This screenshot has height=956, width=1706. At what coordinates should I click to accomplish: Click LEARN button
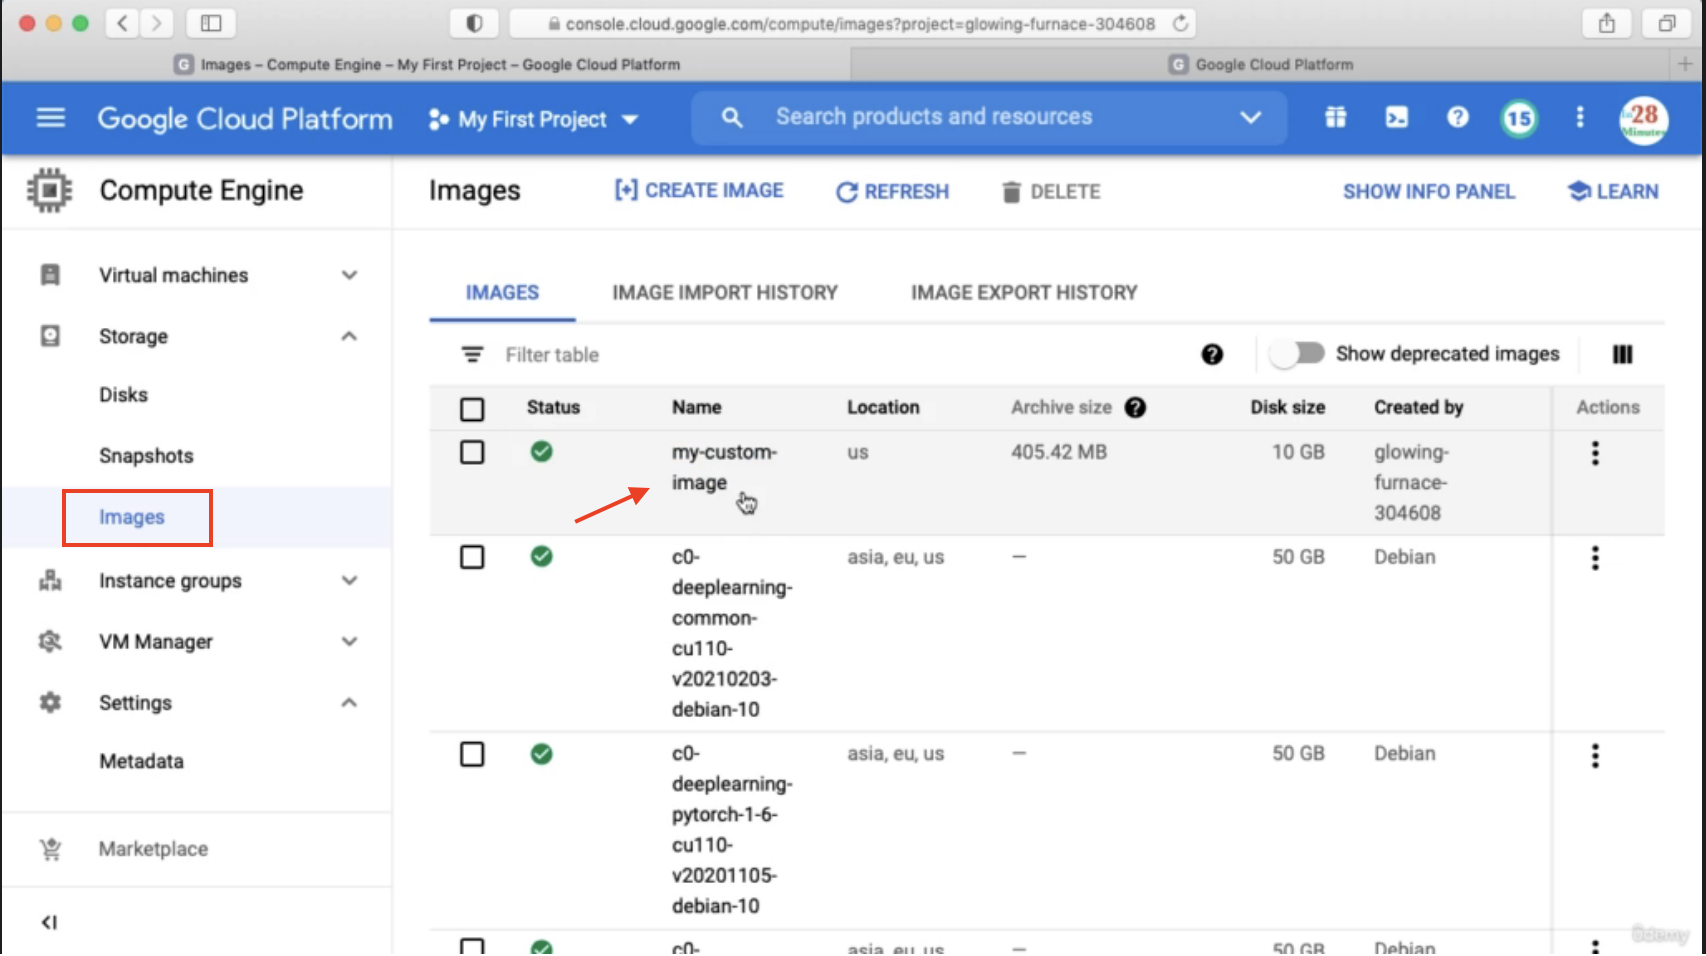(1613, 191)
